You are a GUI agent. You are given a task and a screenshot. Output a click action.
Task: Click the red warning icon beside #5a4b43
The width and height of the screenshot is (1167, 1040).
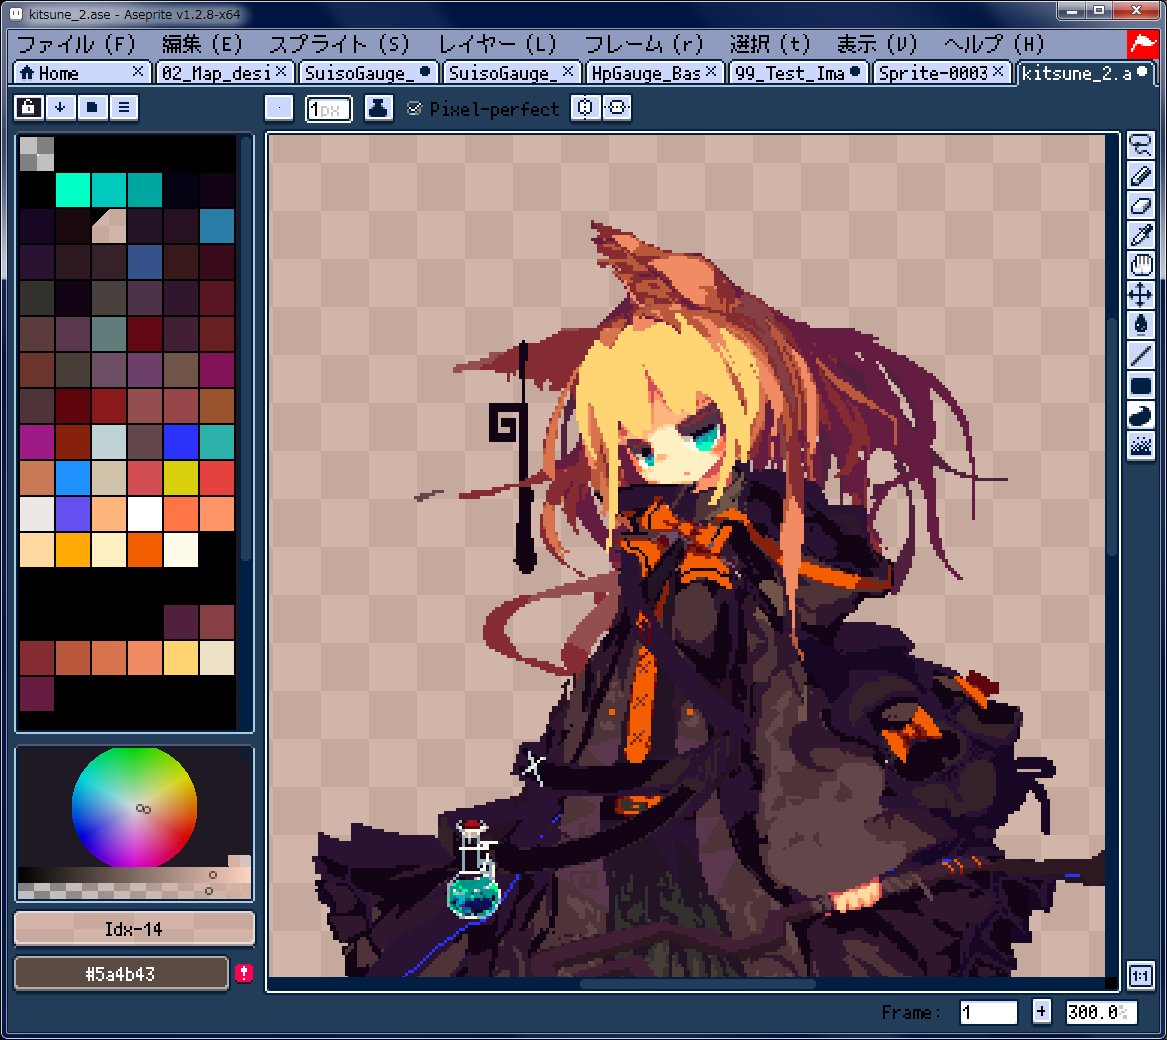(243, 973)
